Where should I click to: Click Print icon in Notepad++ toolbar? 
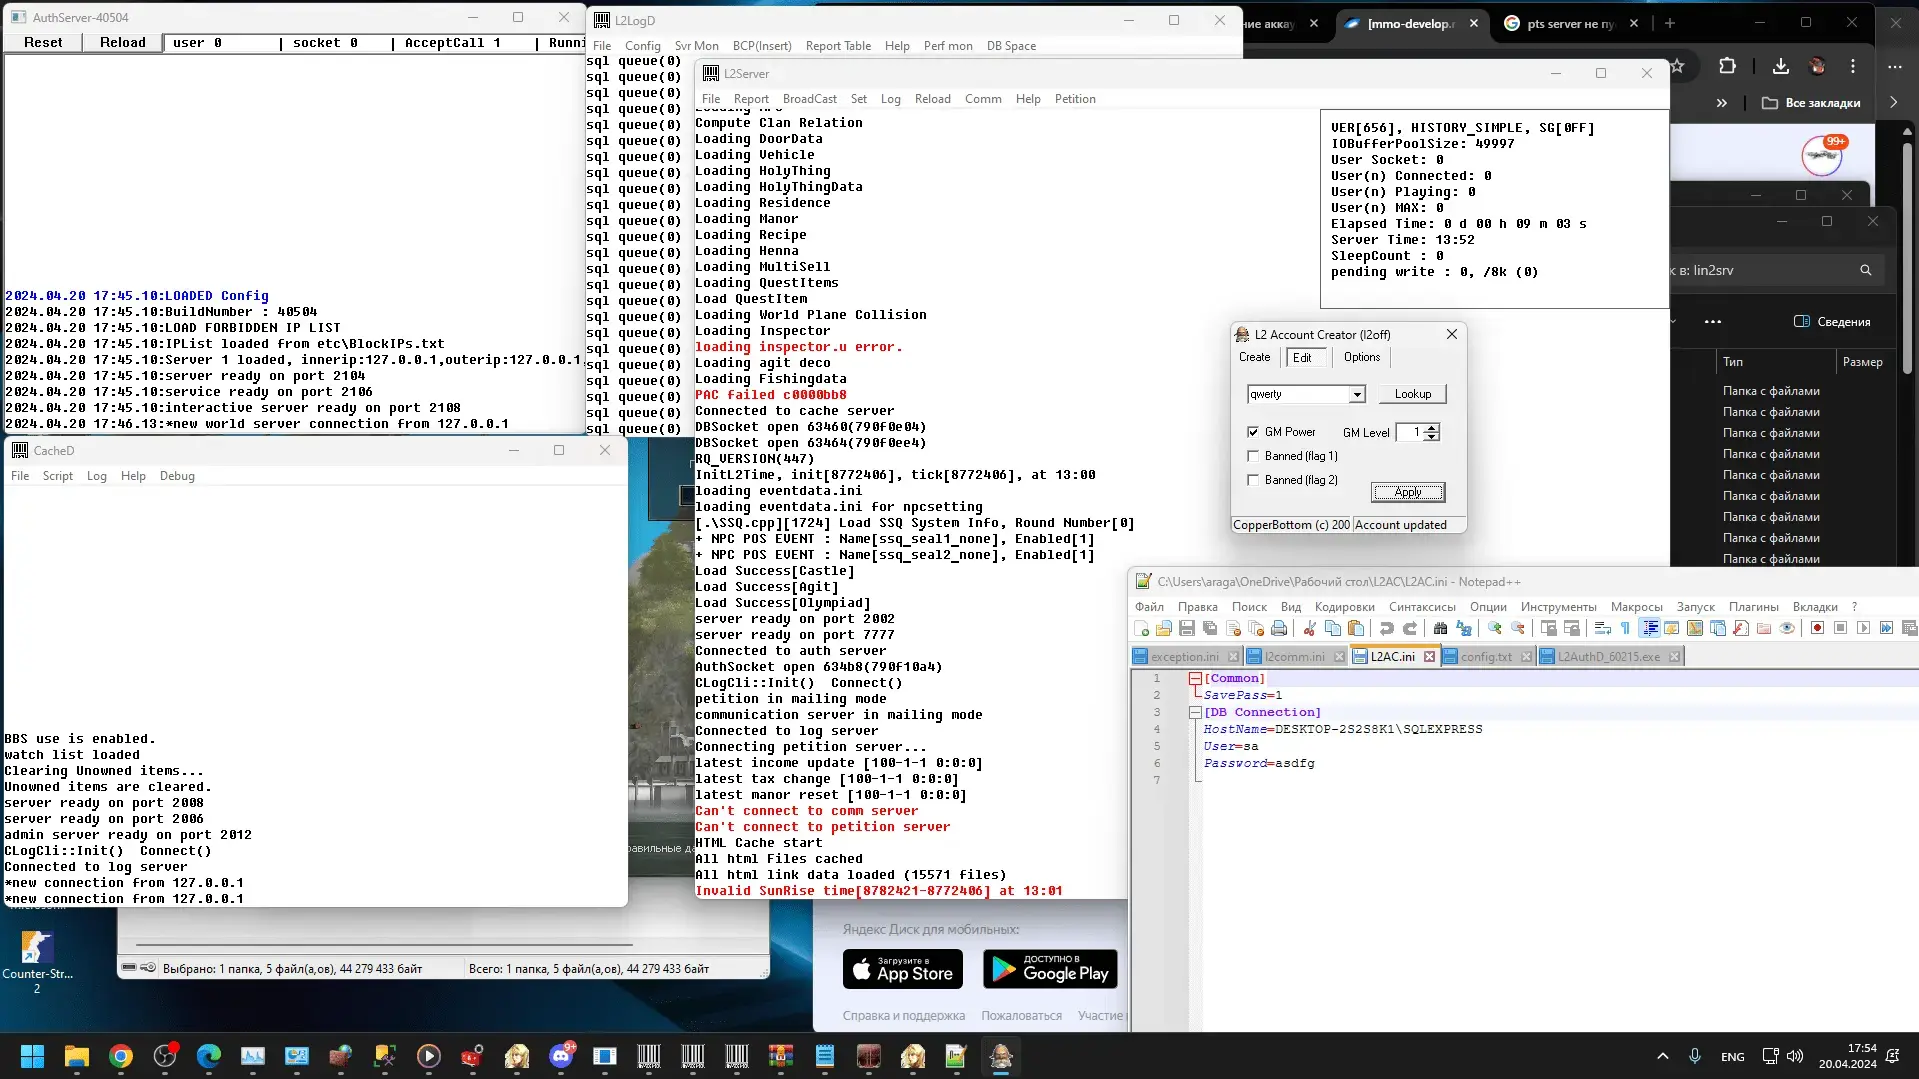[1279, 628]
